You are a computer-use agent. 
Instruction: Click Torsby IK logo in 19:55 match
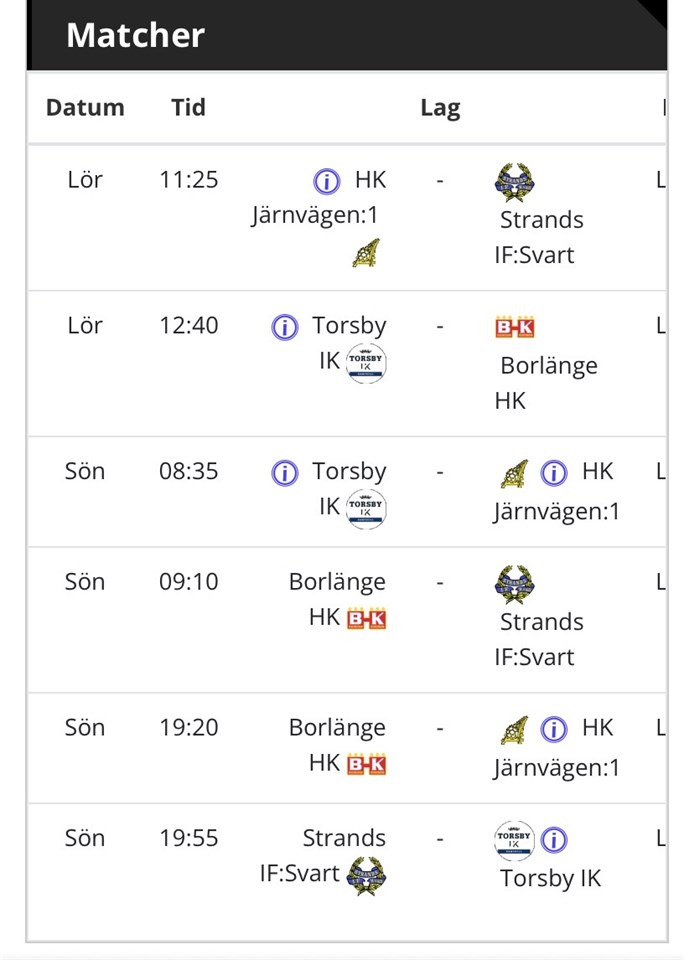514,840
